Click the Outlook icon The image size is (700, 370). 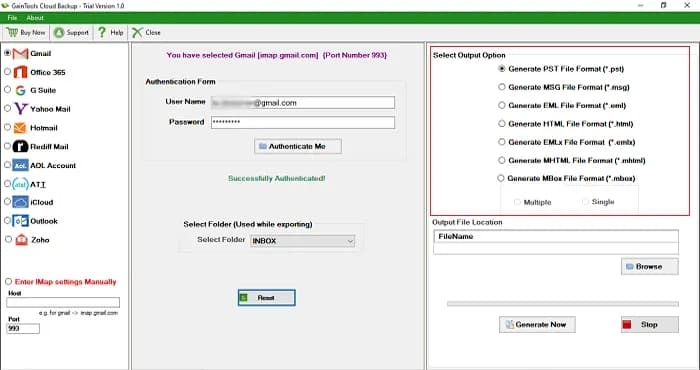[x=21, y=221]
